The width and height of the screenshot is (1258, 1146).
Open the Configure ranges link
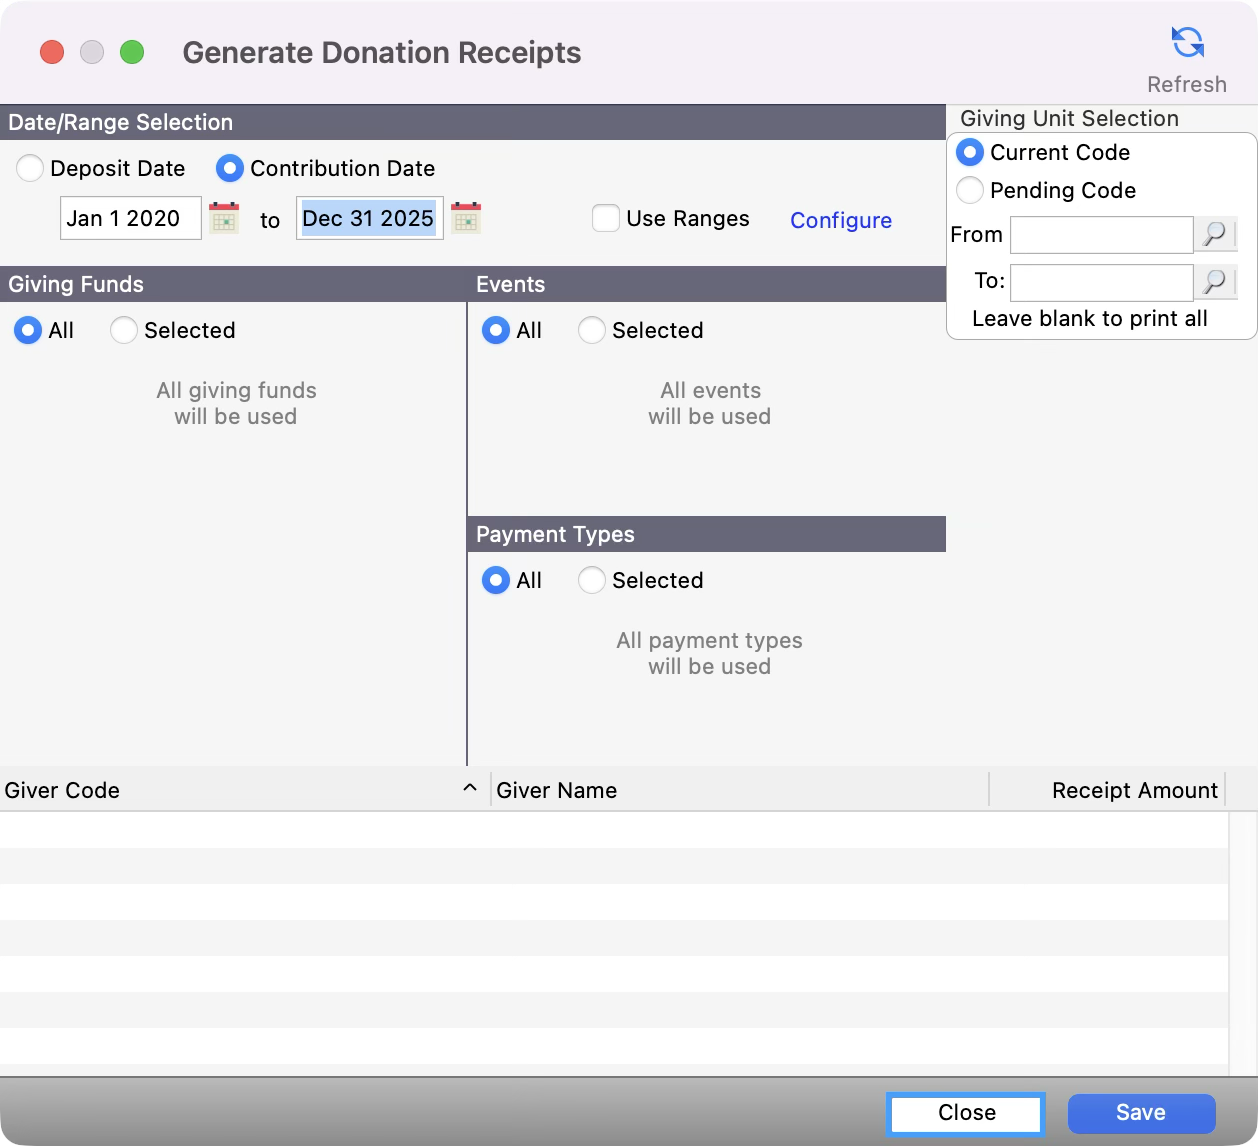841,220
